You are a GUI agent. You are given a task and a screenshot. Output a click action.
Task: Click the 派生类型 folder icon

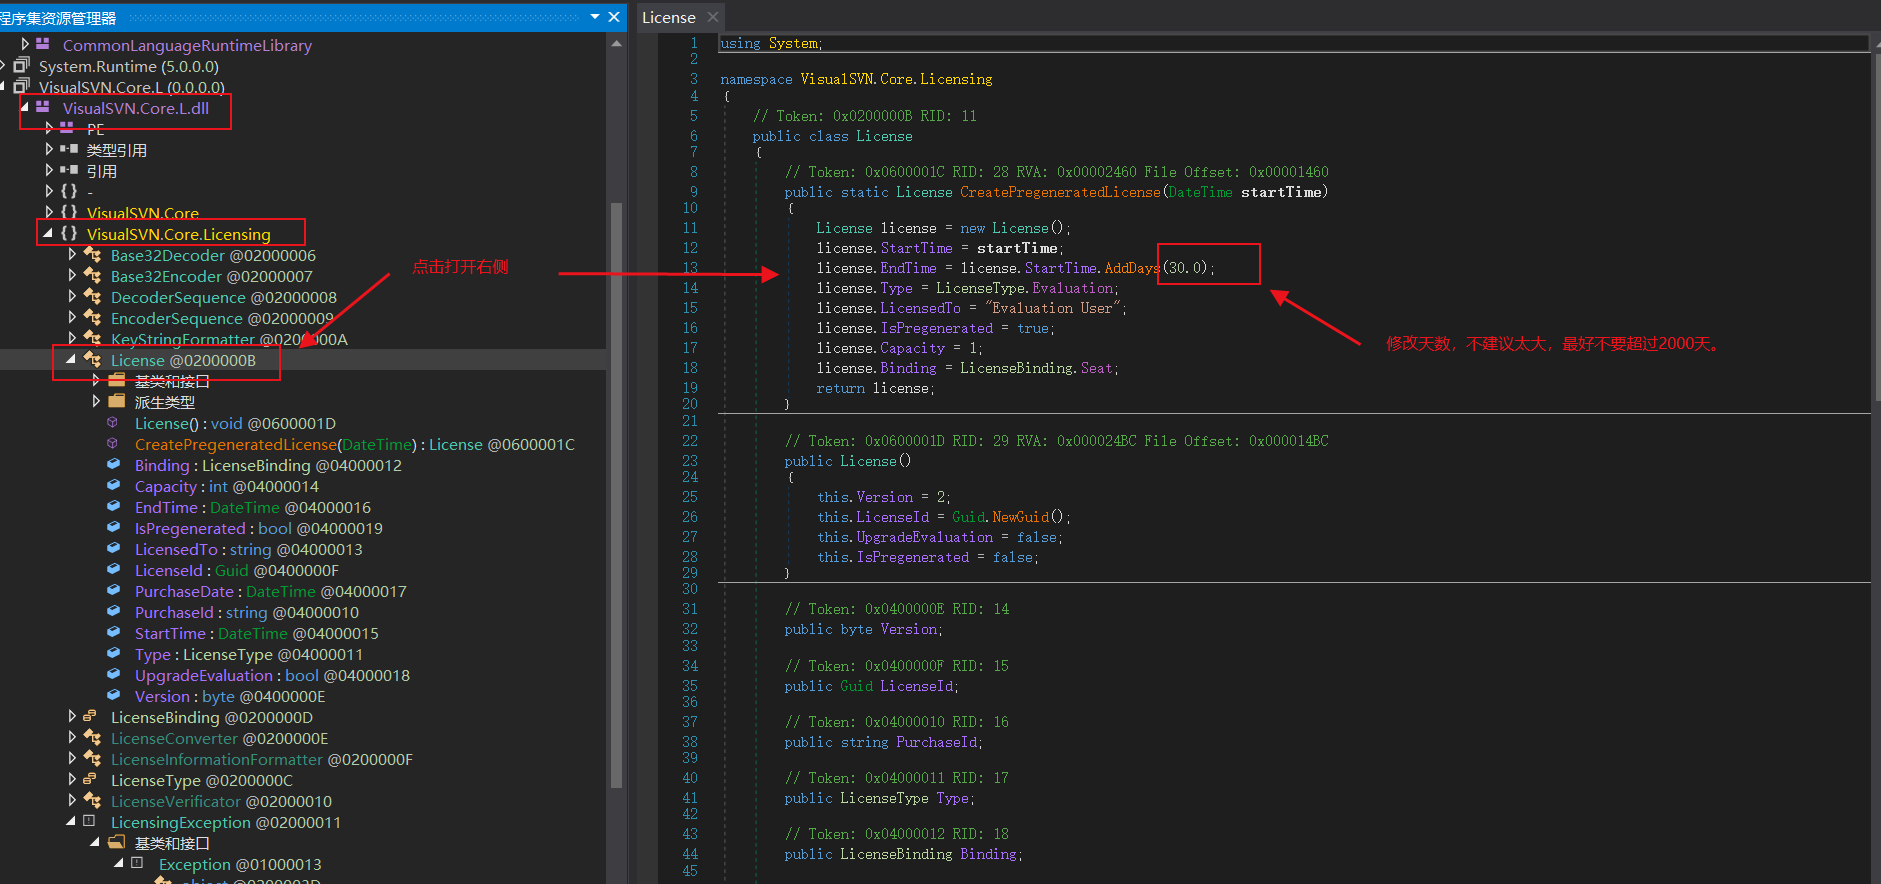(116, 401)
